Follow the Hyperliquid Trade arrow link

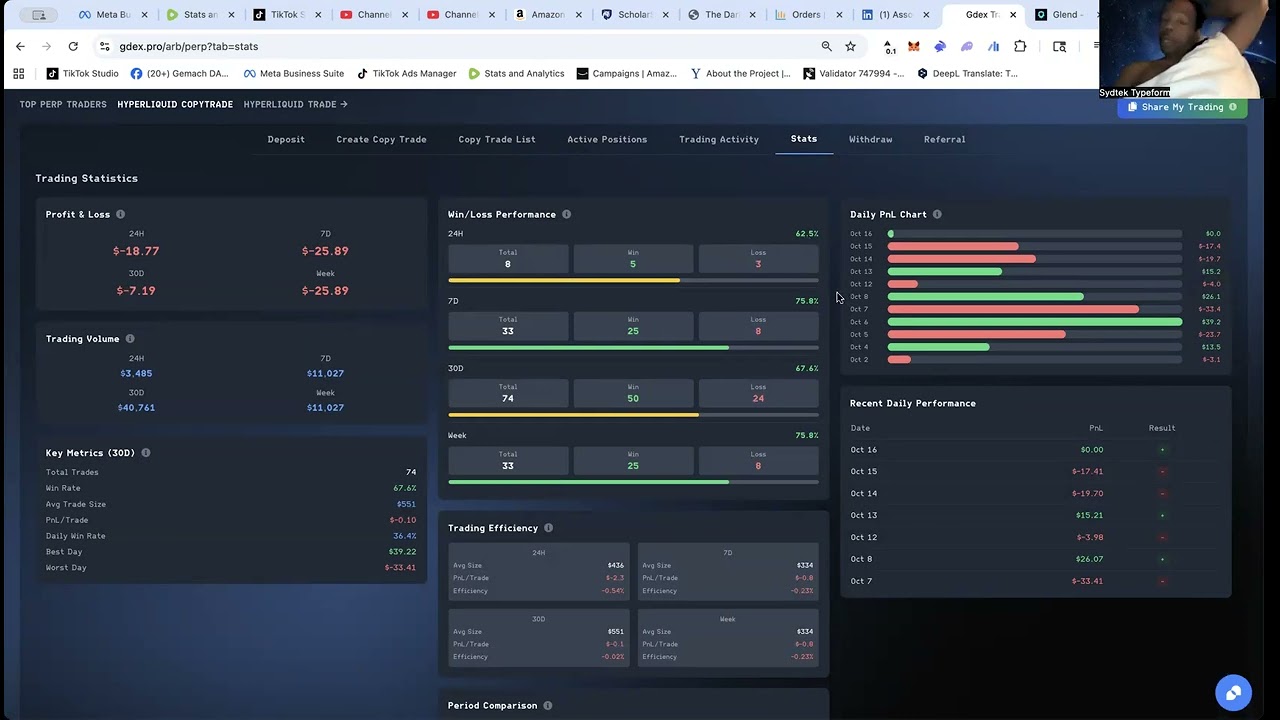(296, 104)
